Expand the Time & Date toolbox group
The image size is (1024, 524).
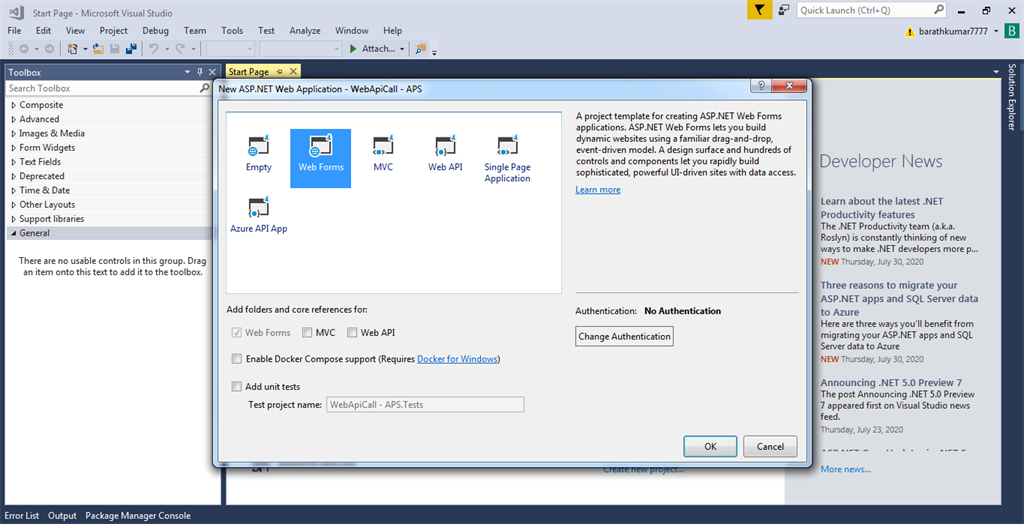tap(14, 190)
